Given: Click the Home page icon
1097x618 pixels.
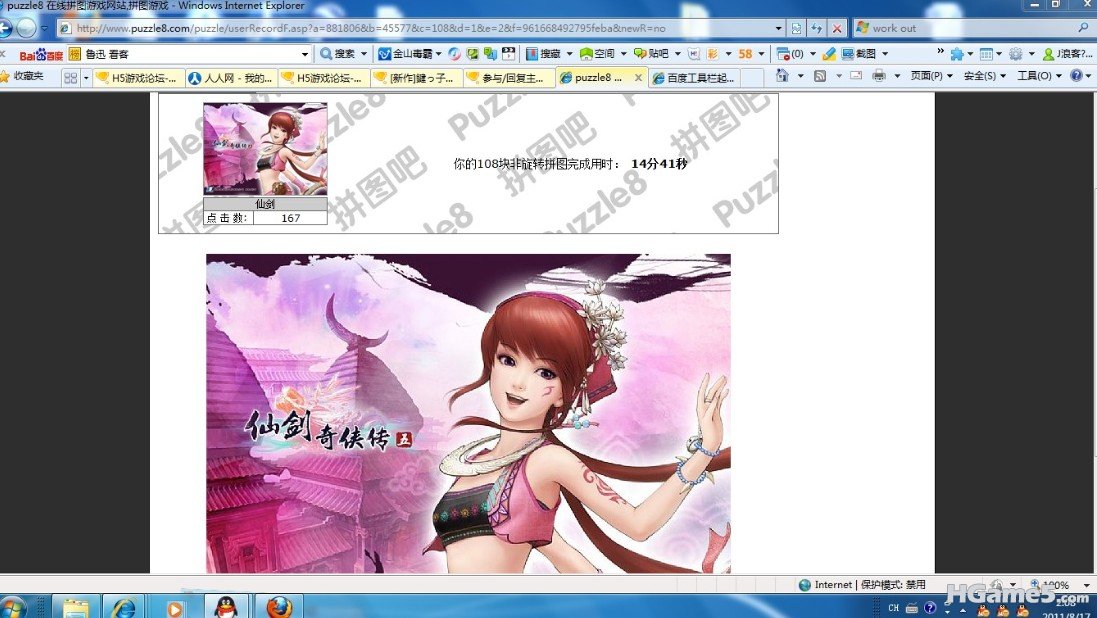Looking at the screenshot, I should [x=781, y=76].
